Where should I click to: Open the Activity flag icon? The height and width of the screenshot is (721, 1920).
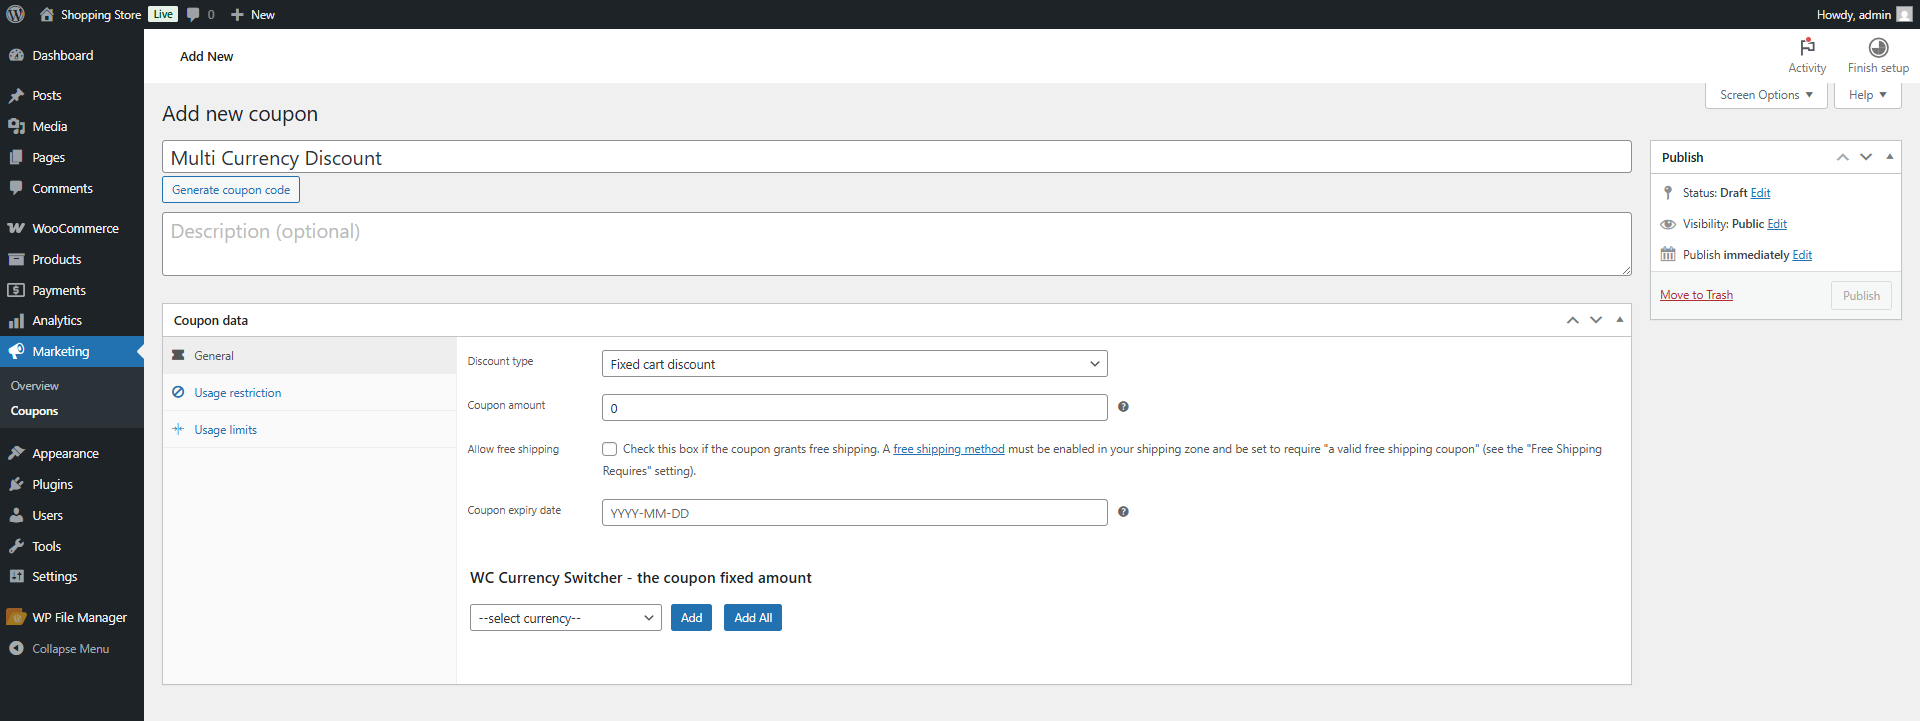coord(1807,47)
